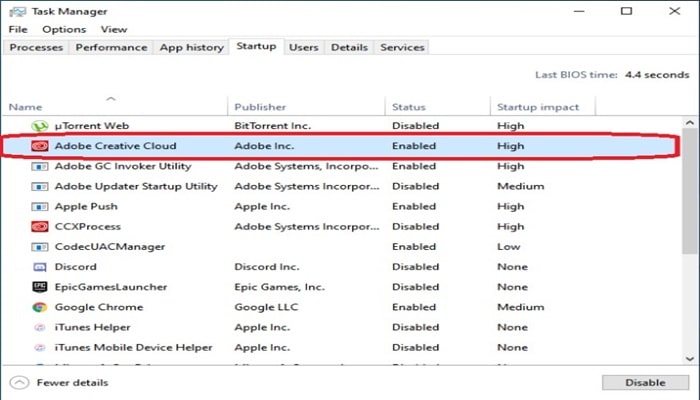Sort entries by Status column
Screen dimensions: 700x400
(x=408, y=107)
